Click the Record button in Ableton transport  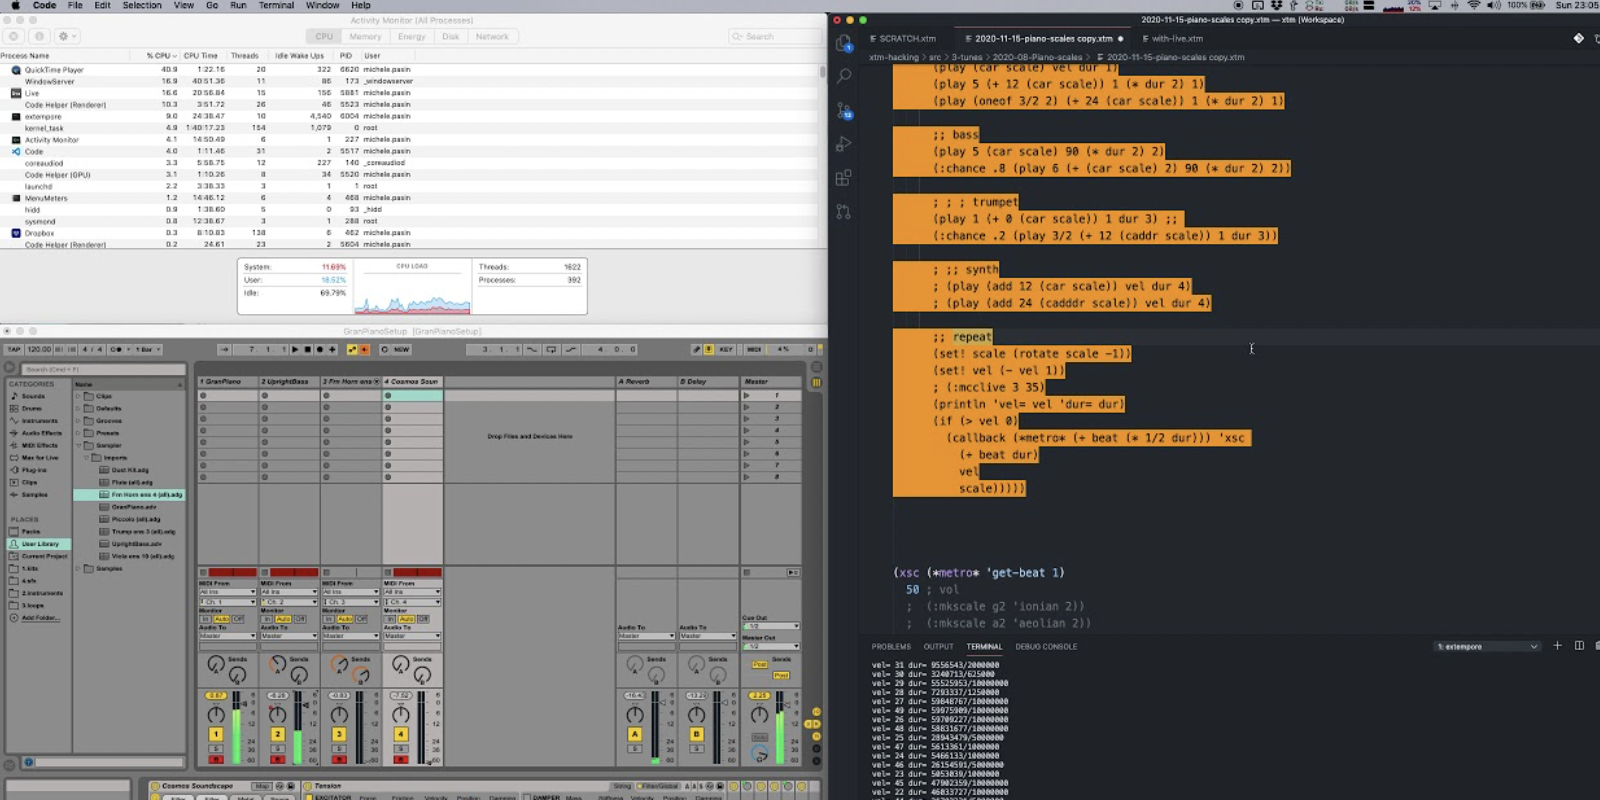320,349
